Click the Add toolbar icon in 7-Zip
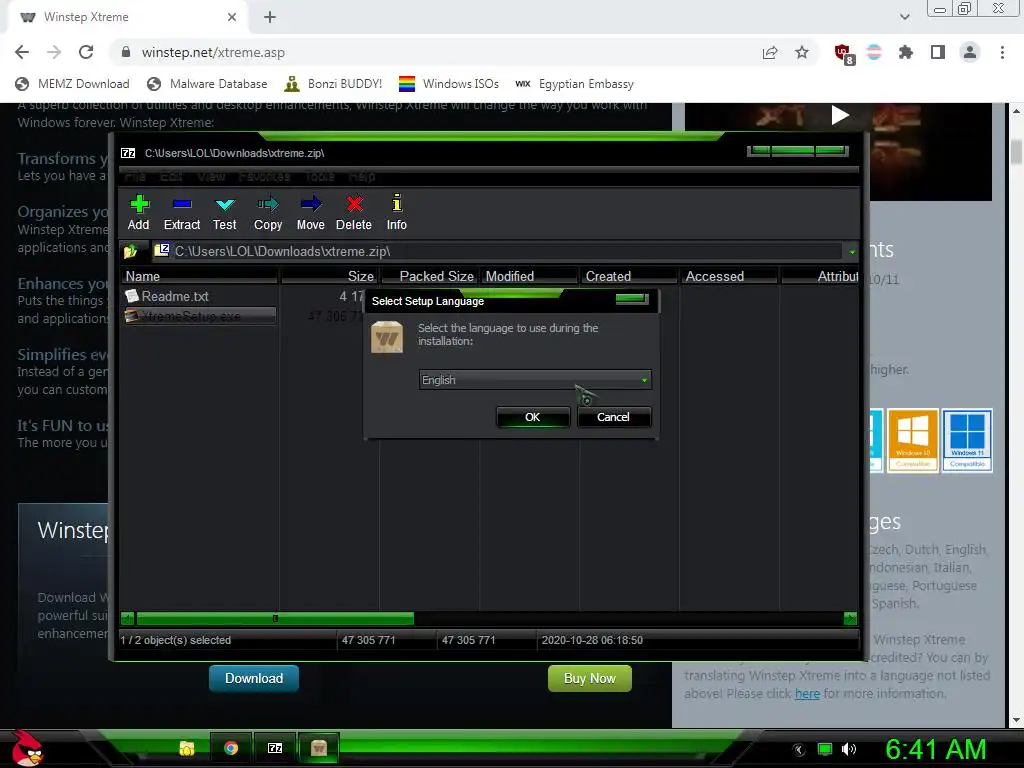 point(139,204)
